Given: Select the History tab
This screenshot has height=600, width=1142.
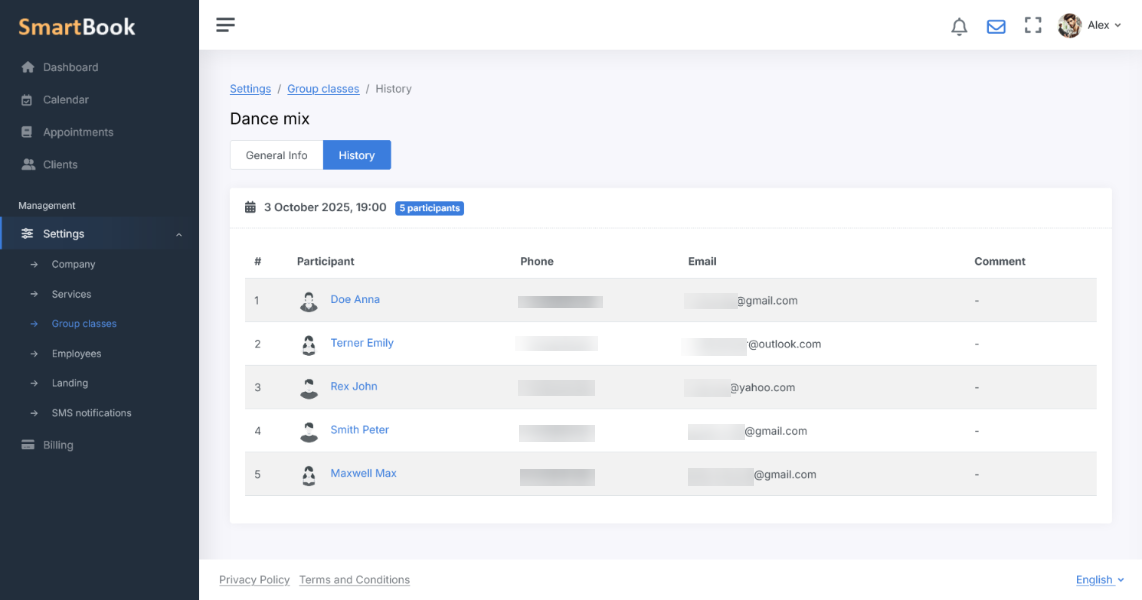Looking at the screenshot, I should 357,156.
